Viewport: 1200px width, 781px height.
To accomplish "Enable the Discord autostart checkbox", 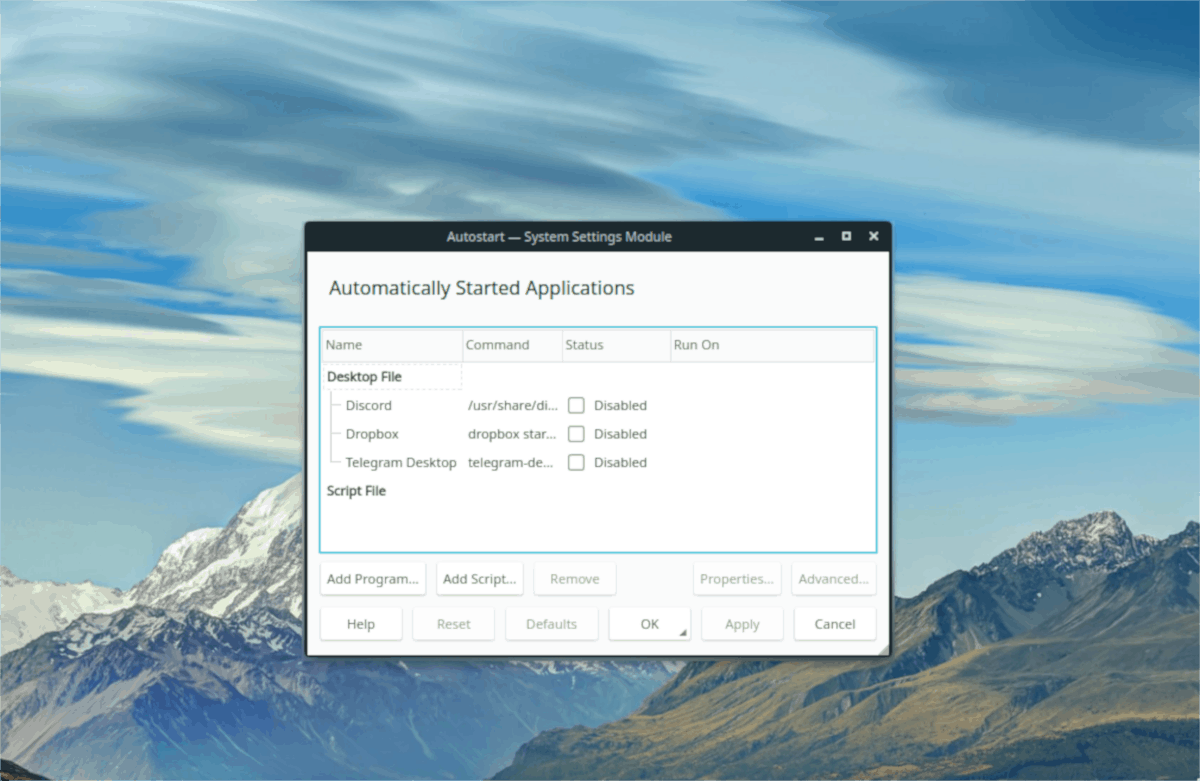I will (576, 405).
